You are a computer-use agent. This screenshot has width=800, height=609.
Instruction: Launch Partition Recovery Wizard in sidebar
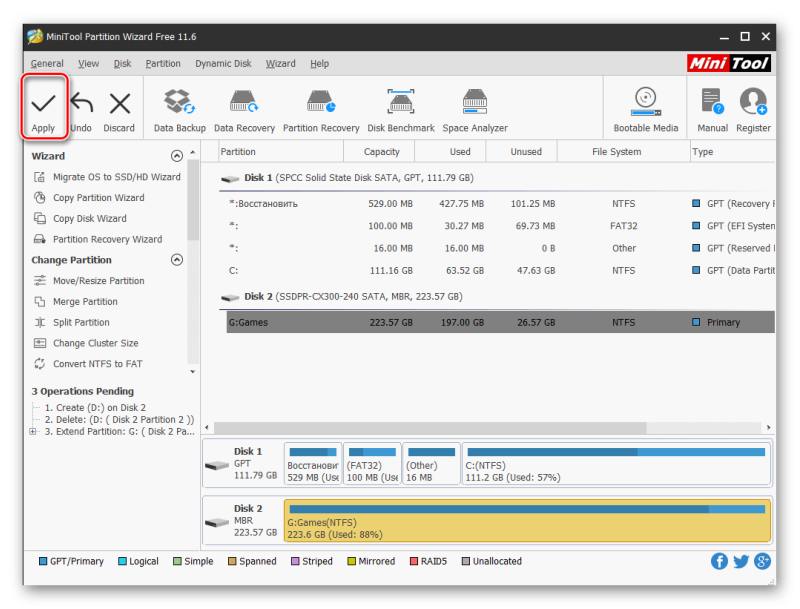[98, 239]
